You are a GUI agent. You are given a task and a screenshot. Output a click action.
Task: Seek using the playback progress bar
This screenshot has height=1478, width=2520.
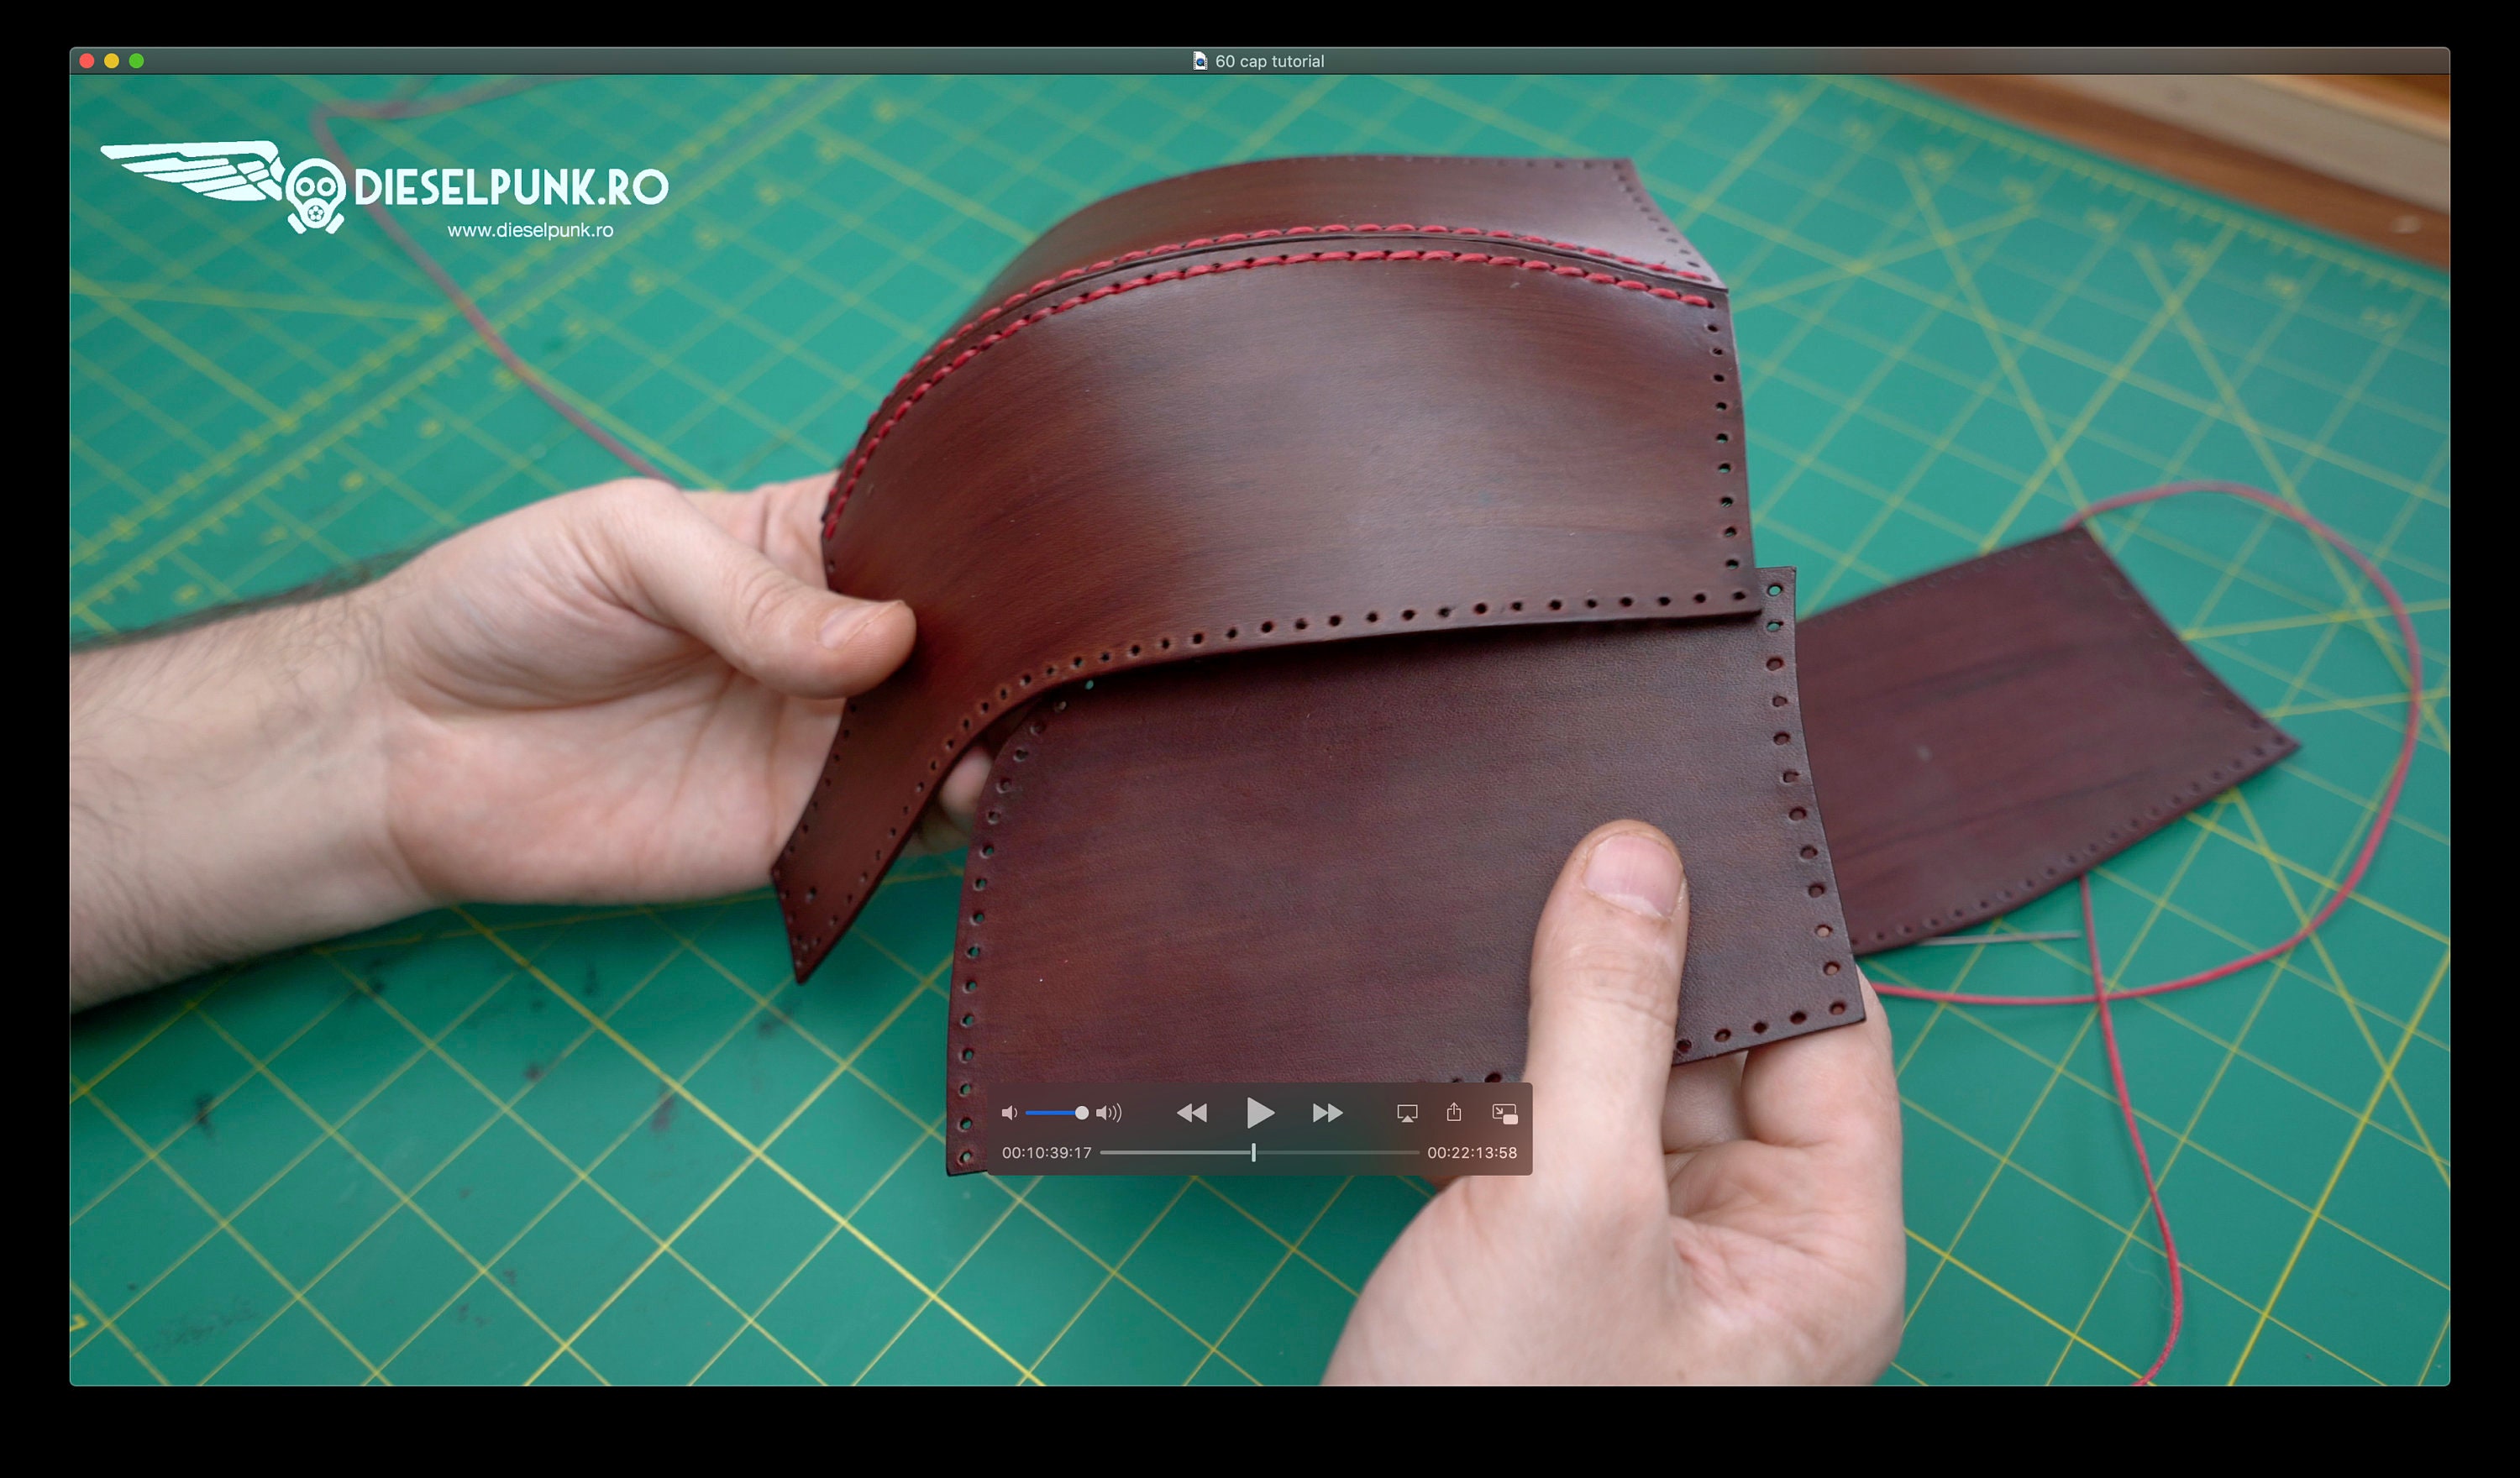click(1260, 1152)
